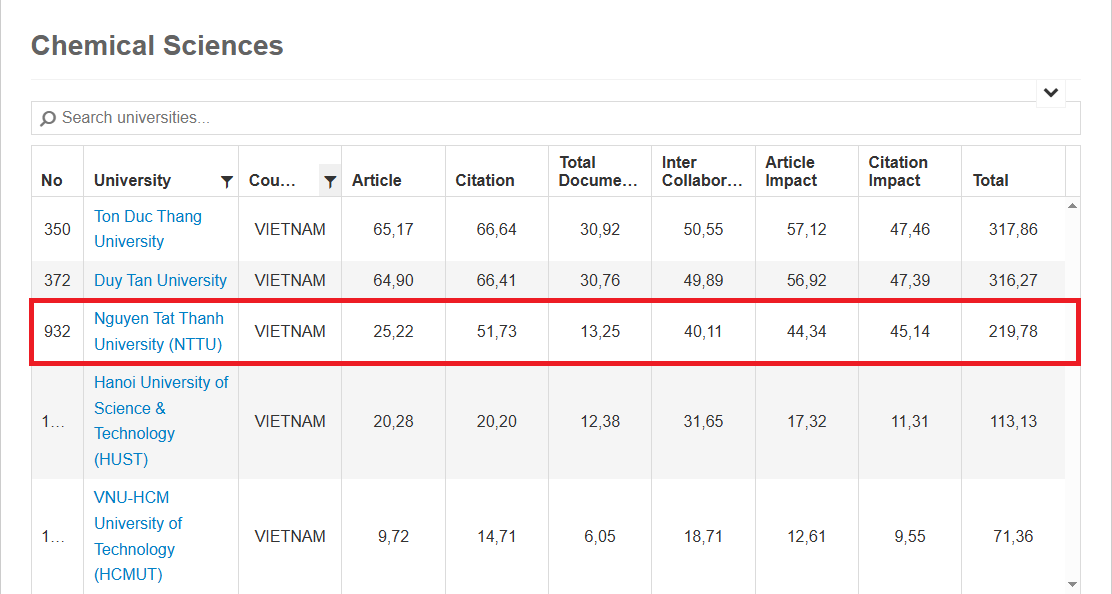This screenshot has height=594, width=1112.
Task: Open the Country column filter icon
Action: click(x=330, y=181)
